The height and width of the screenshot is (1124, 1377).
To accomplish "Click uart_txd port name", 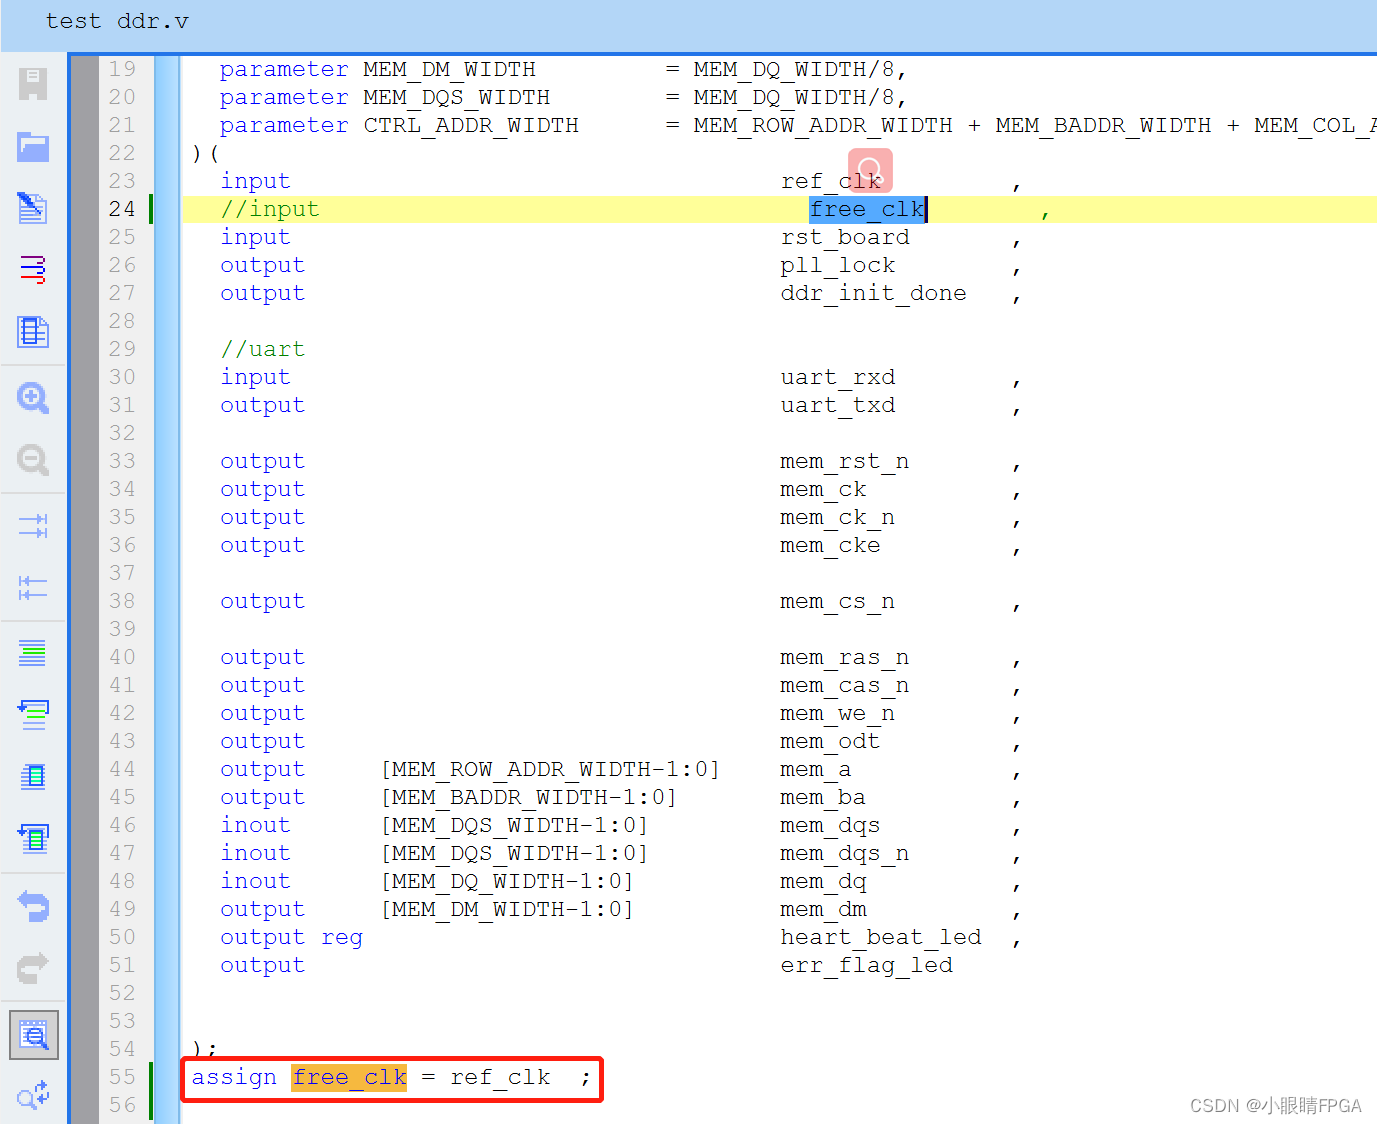I will 838,405.
